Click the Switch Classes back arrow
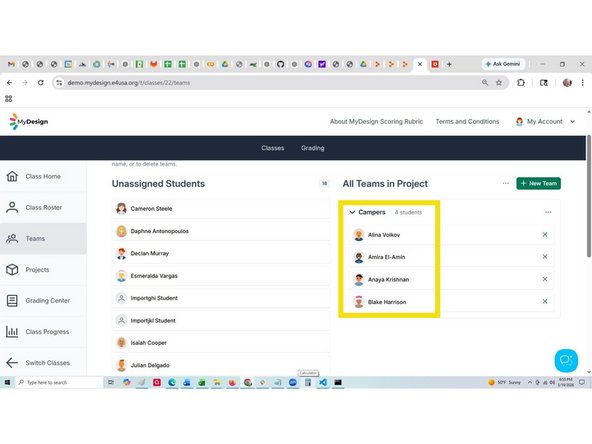This screenshot has width=592, height=444. [12, 362]
